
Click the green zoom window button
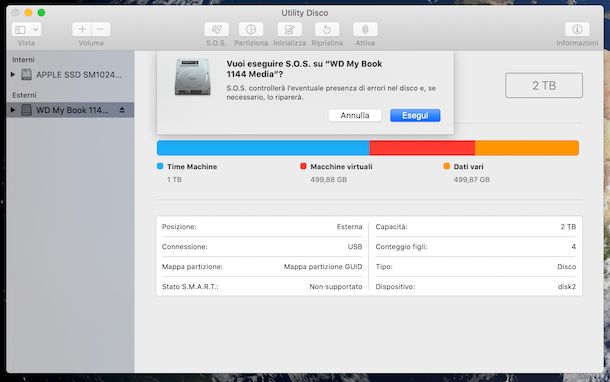pos(41,12)
